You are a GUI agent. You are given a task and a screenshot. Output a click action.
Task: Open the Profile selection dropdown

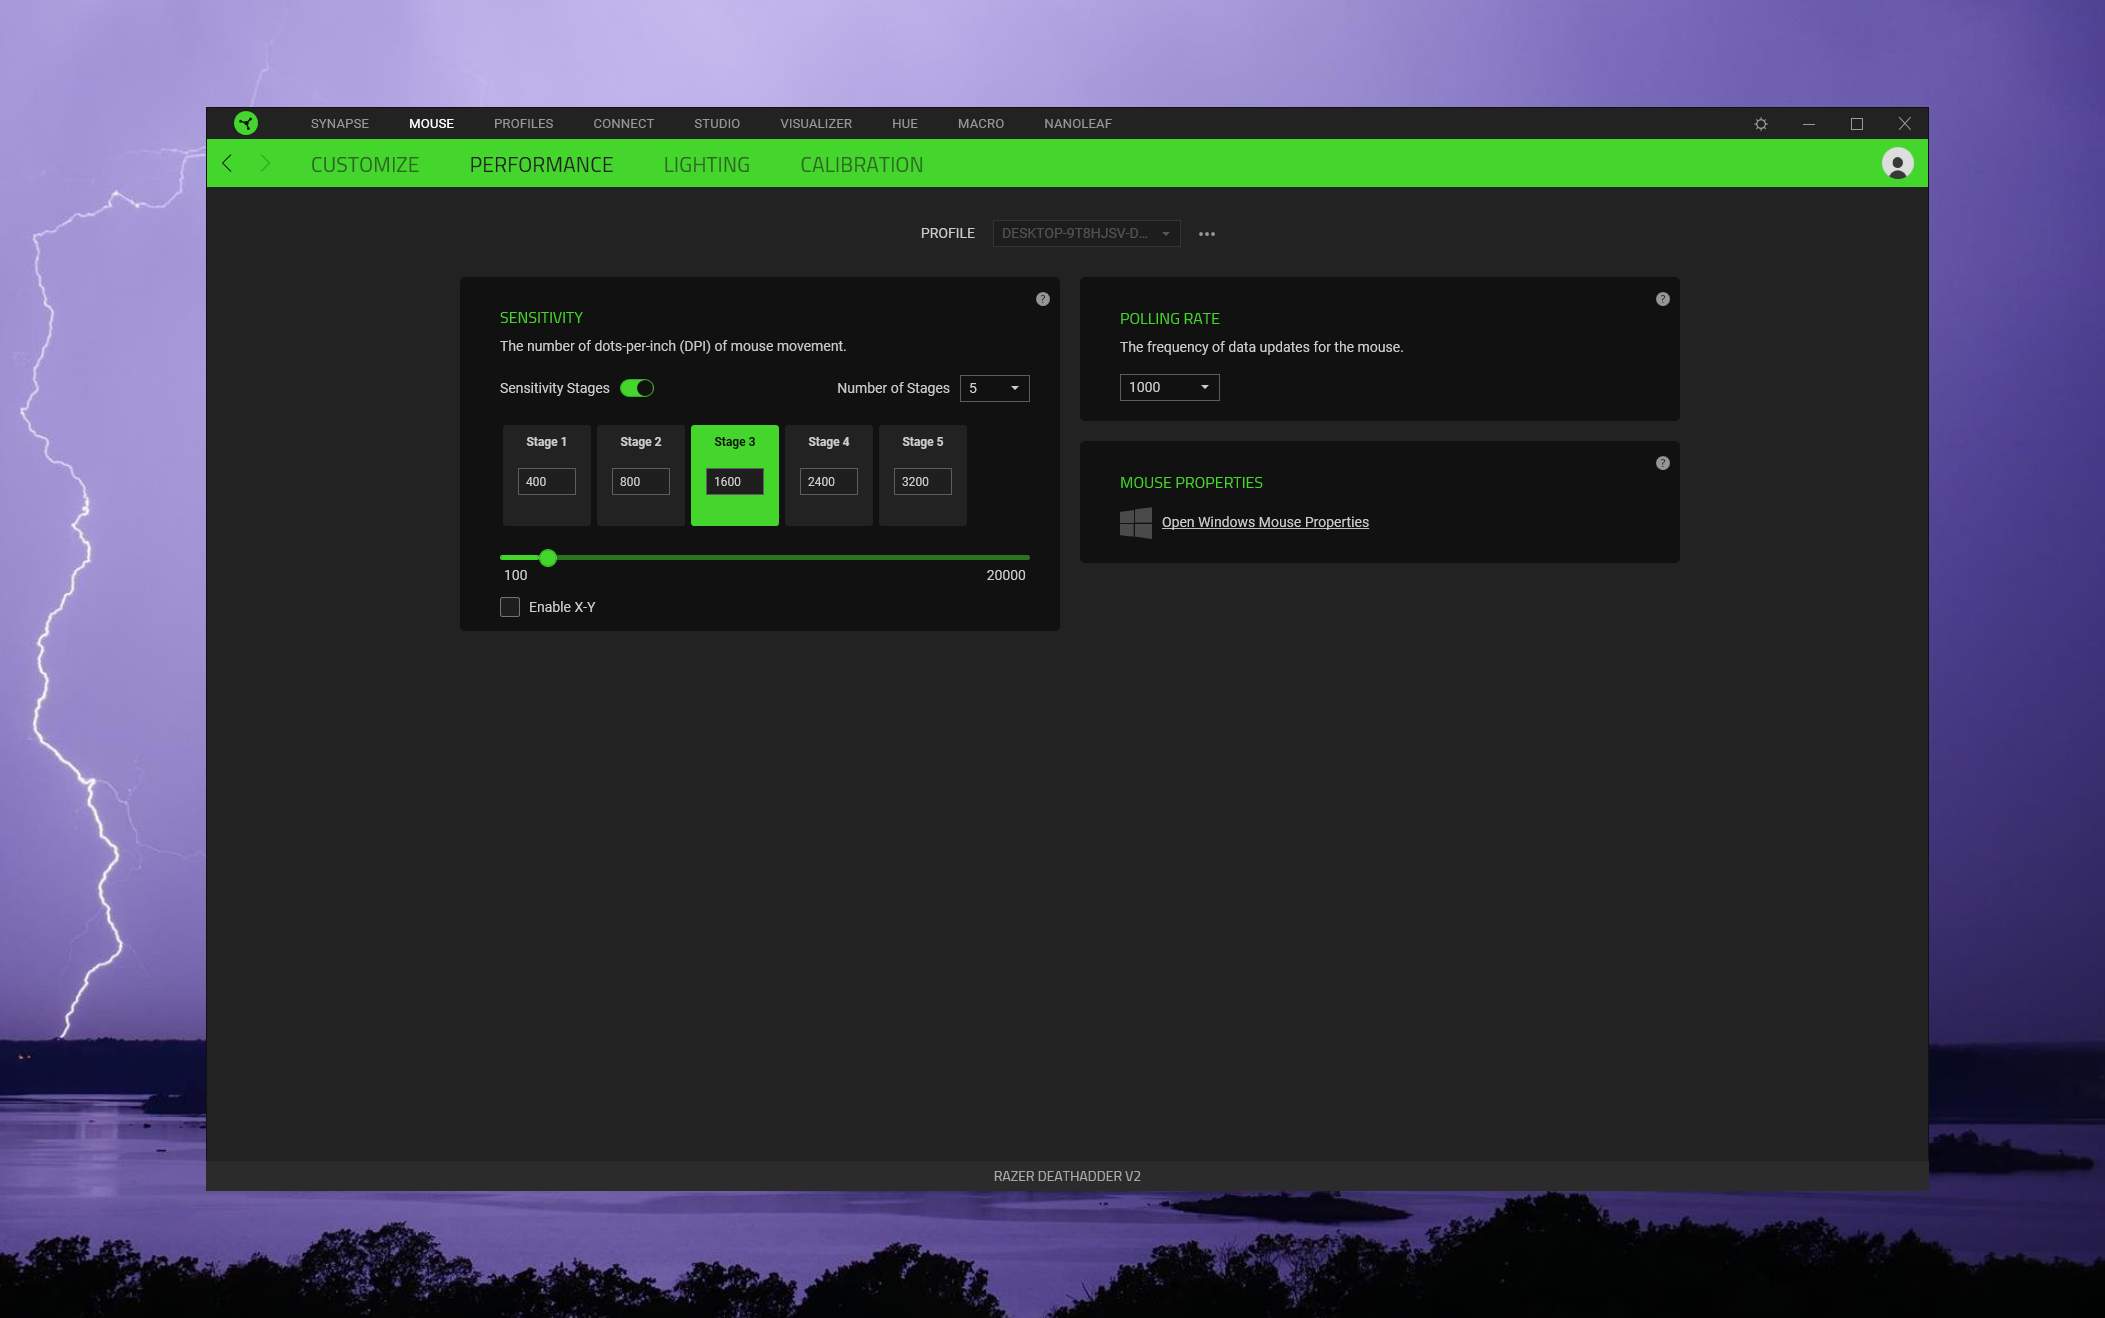pyautogui.click(x=1086, y=233)
